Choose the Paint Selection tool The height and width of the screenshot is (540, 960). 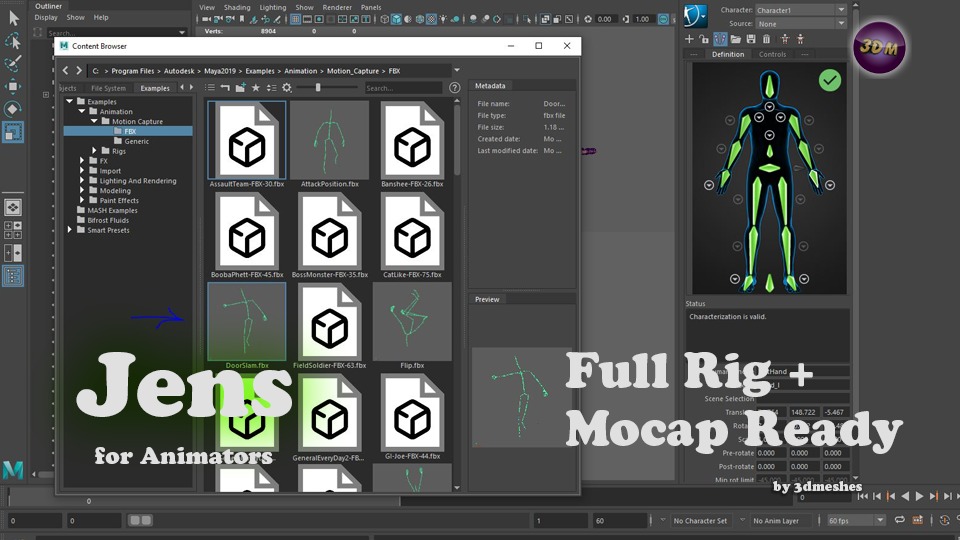tap(13, 64)
